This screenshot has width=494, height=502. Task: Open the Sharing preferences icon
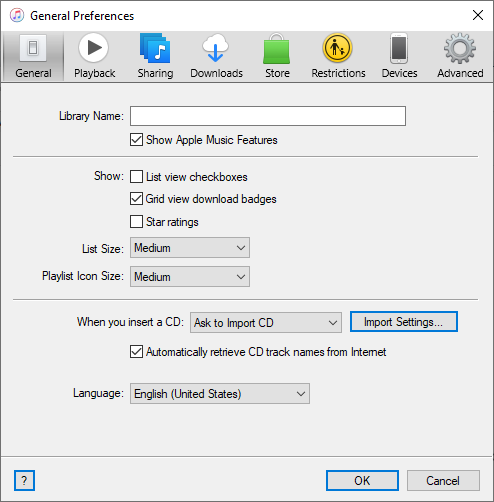(155, 48)
